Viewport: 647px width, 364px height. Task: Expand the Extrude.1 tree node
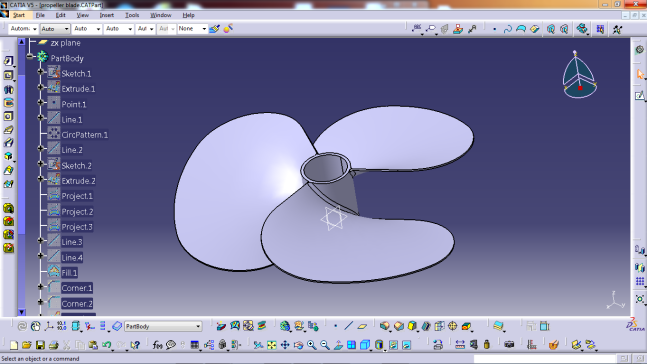tap(40, 87)
